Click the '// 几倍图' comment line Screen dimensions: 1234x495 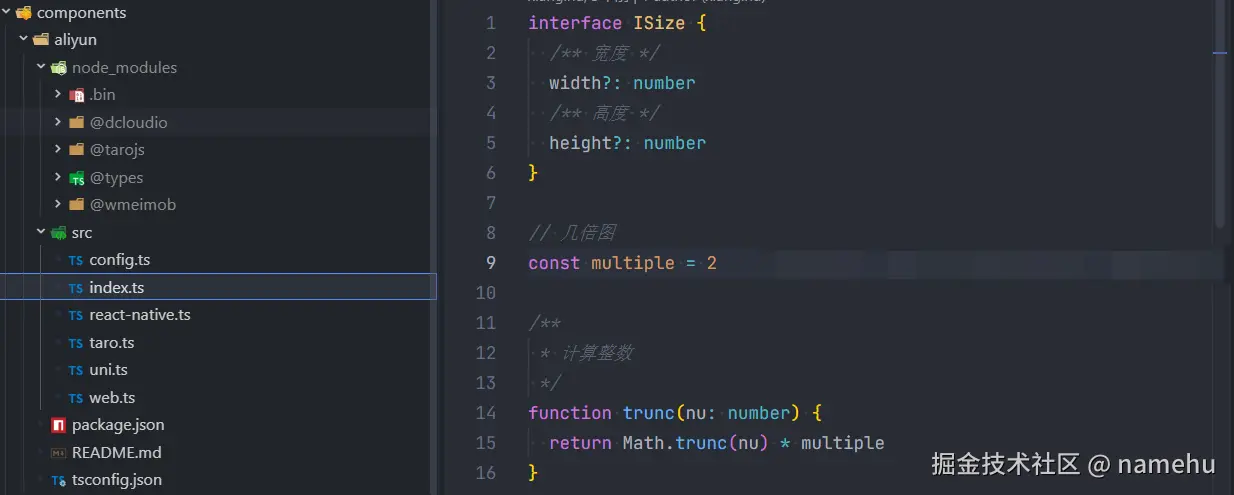pos(572,233)
